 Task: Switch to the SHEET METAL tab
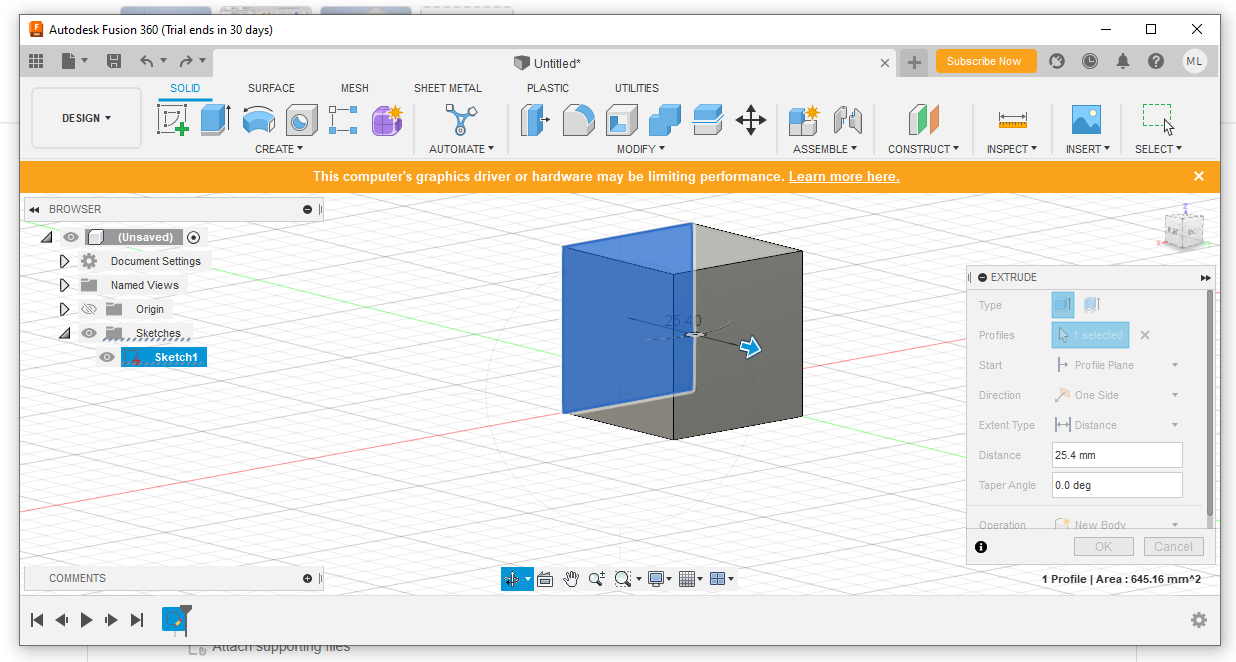coord(448,88)
